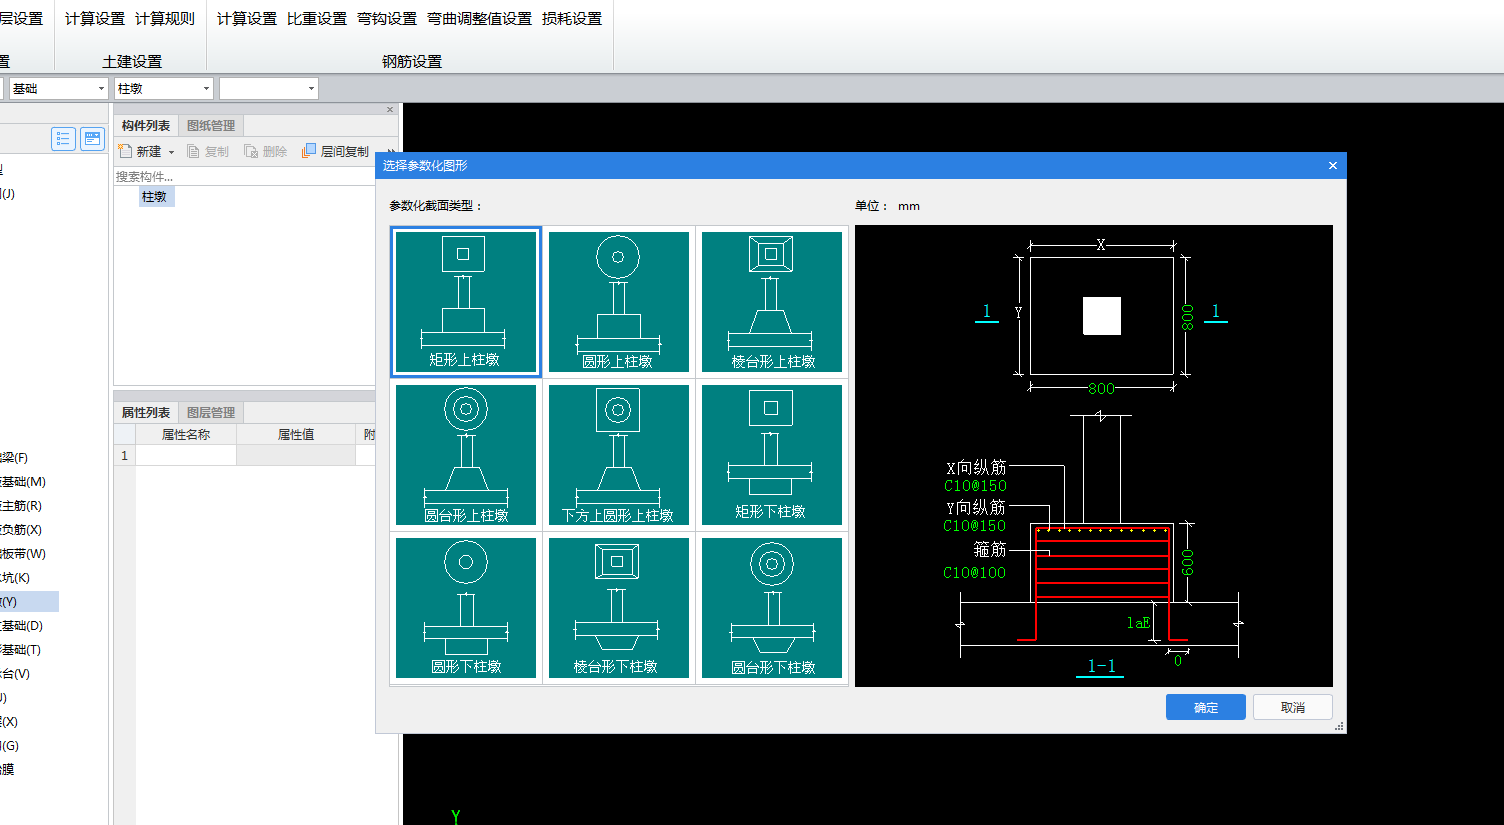The height and width of the screenshot is (825, 1504).
Task: Select the highlighted (Y) navigation item
Action: tap(29, 602)
